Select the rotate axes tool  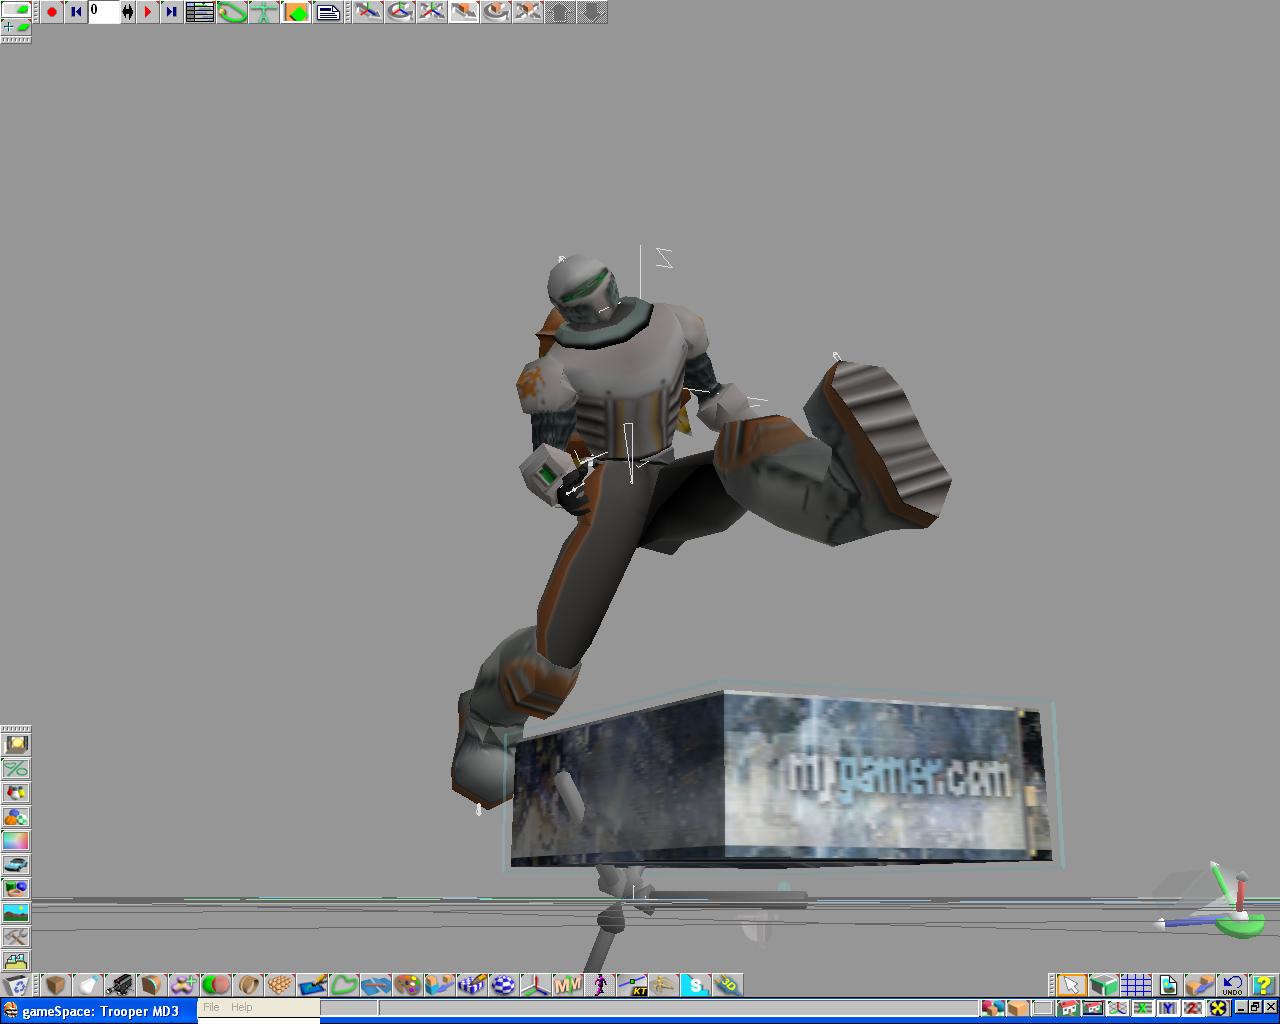pyautogui.click(x=400, y=12)
